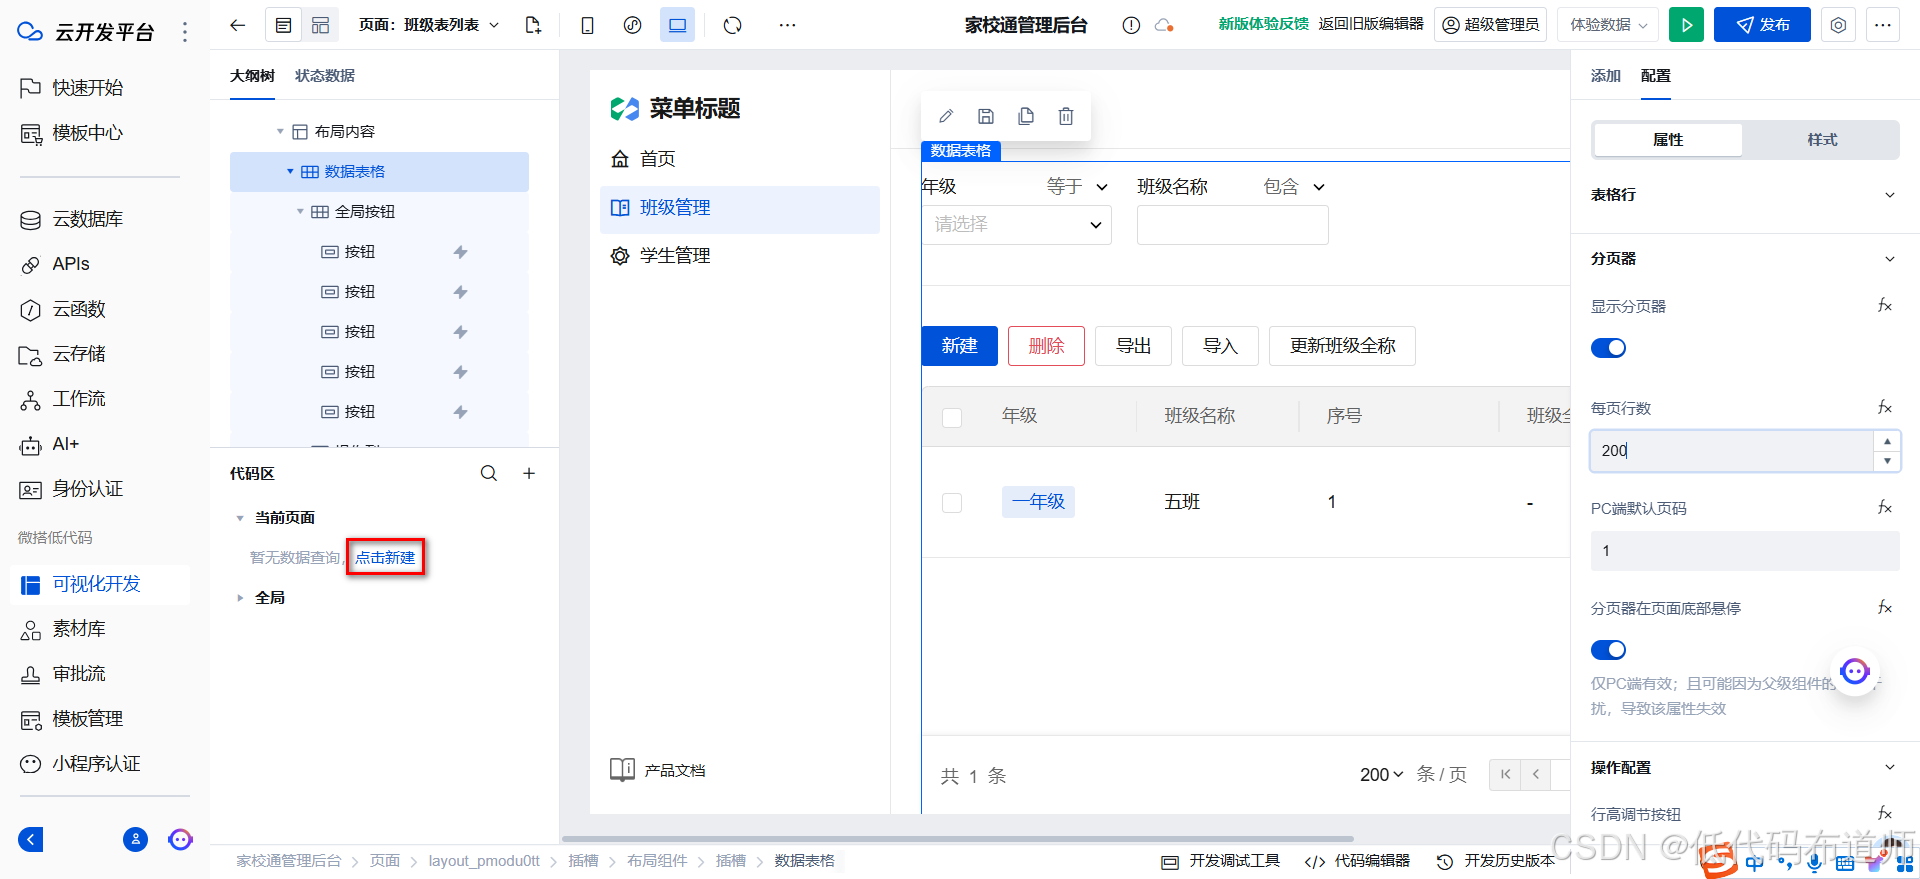Viewport: 1920px width, 879px height.
Task: Toggle the 显示分页器 switch
Action: point(1608,348)
